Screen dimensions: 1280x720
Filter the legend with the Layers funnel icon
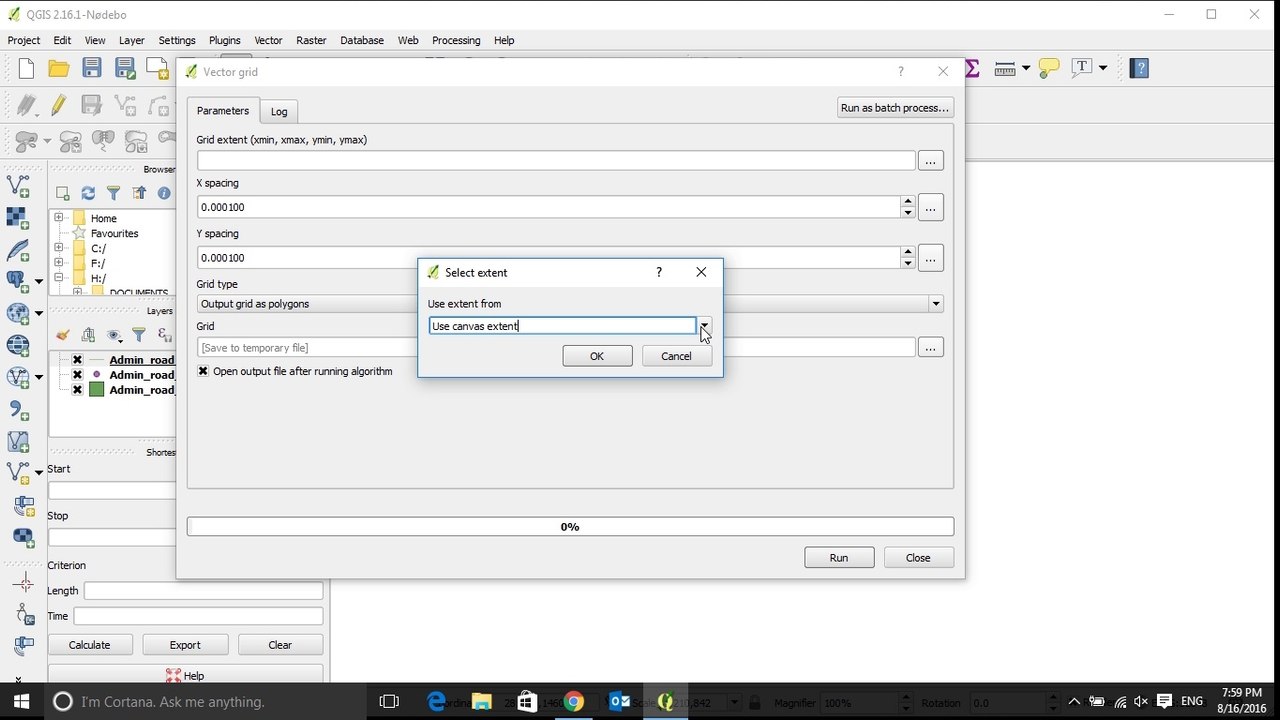pyautogui.click(x=139, y=336)
